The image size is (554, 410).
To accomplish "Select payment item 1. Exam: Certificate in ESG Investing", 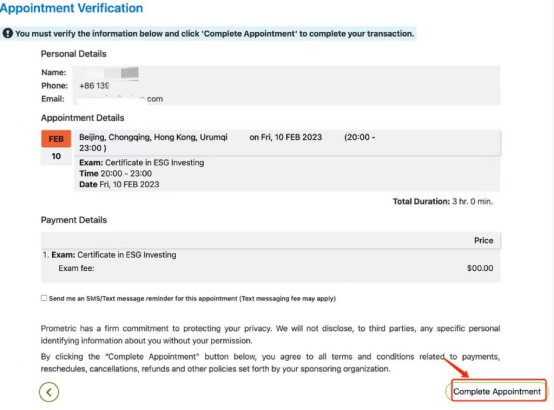I will [110, 255].
